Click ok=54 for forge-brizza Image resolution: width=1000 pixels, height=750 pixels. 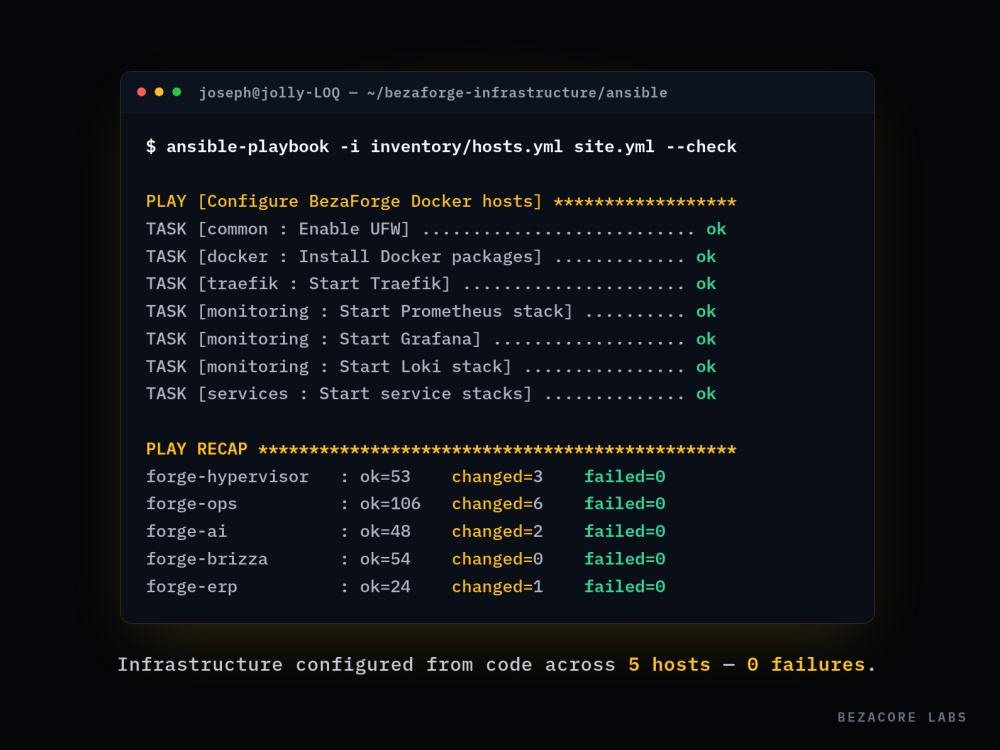point(385,559)
